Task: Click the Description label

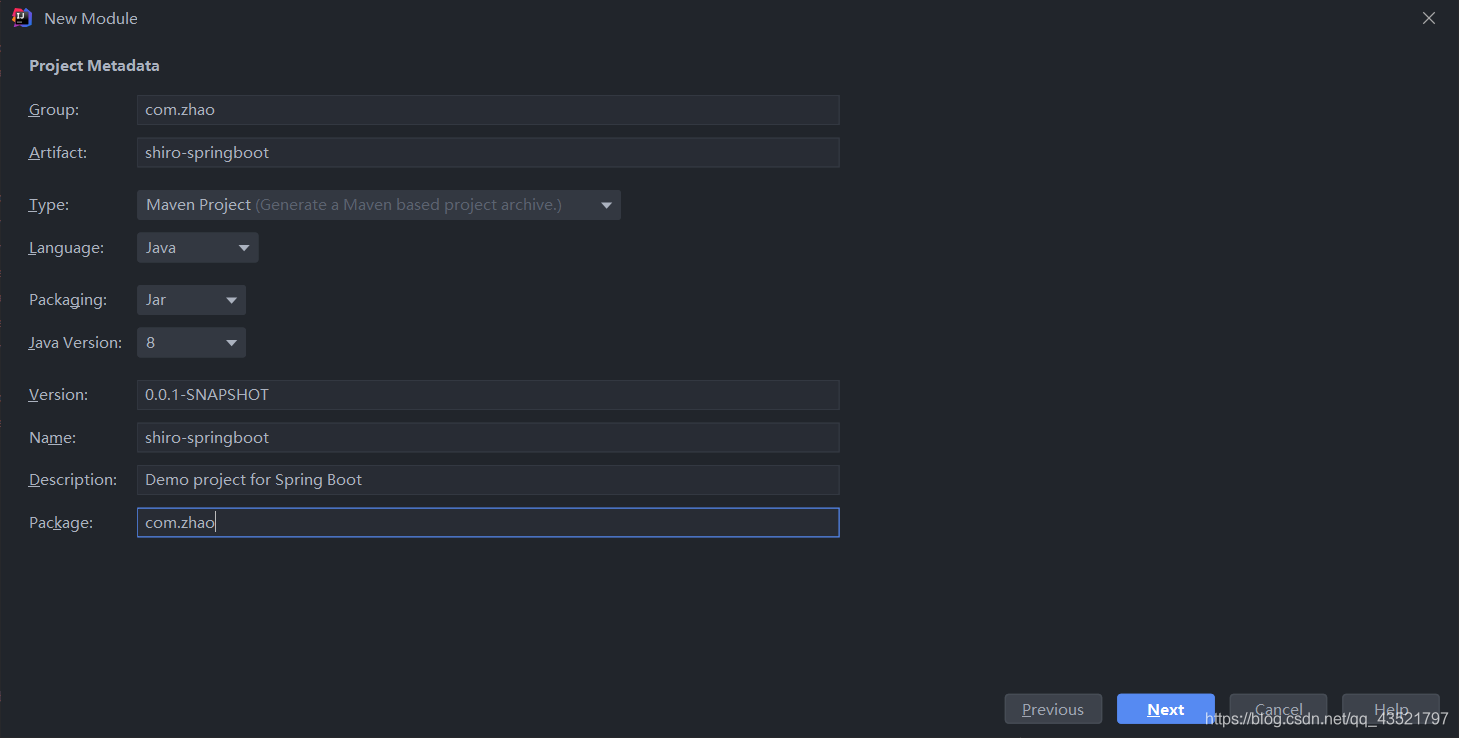Action: pos(73,480)
